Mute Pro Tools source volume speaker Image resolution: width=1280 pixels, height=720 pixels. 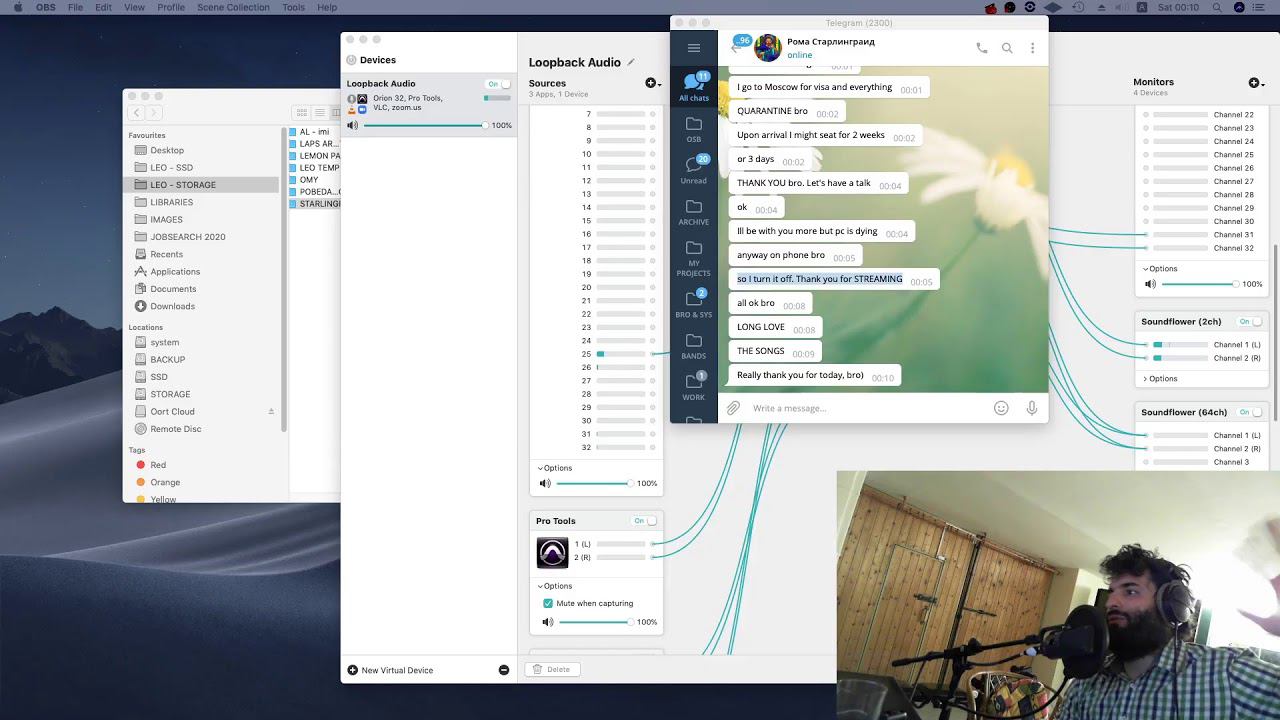pyautogui.click(x=546, y=622)
